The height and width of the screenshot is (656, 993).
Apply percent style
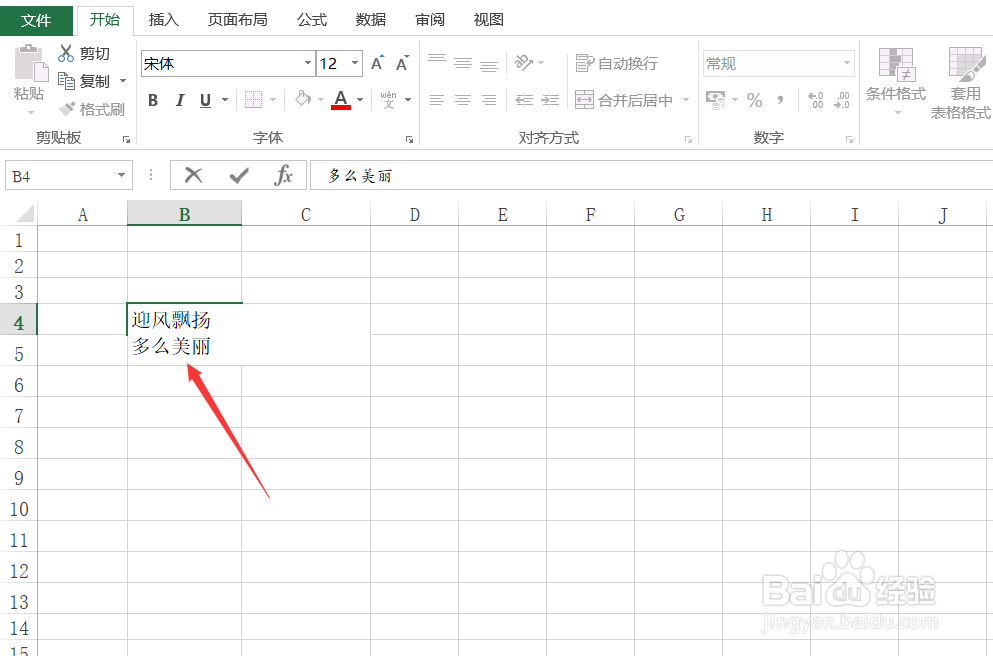[x=754, y=100]
